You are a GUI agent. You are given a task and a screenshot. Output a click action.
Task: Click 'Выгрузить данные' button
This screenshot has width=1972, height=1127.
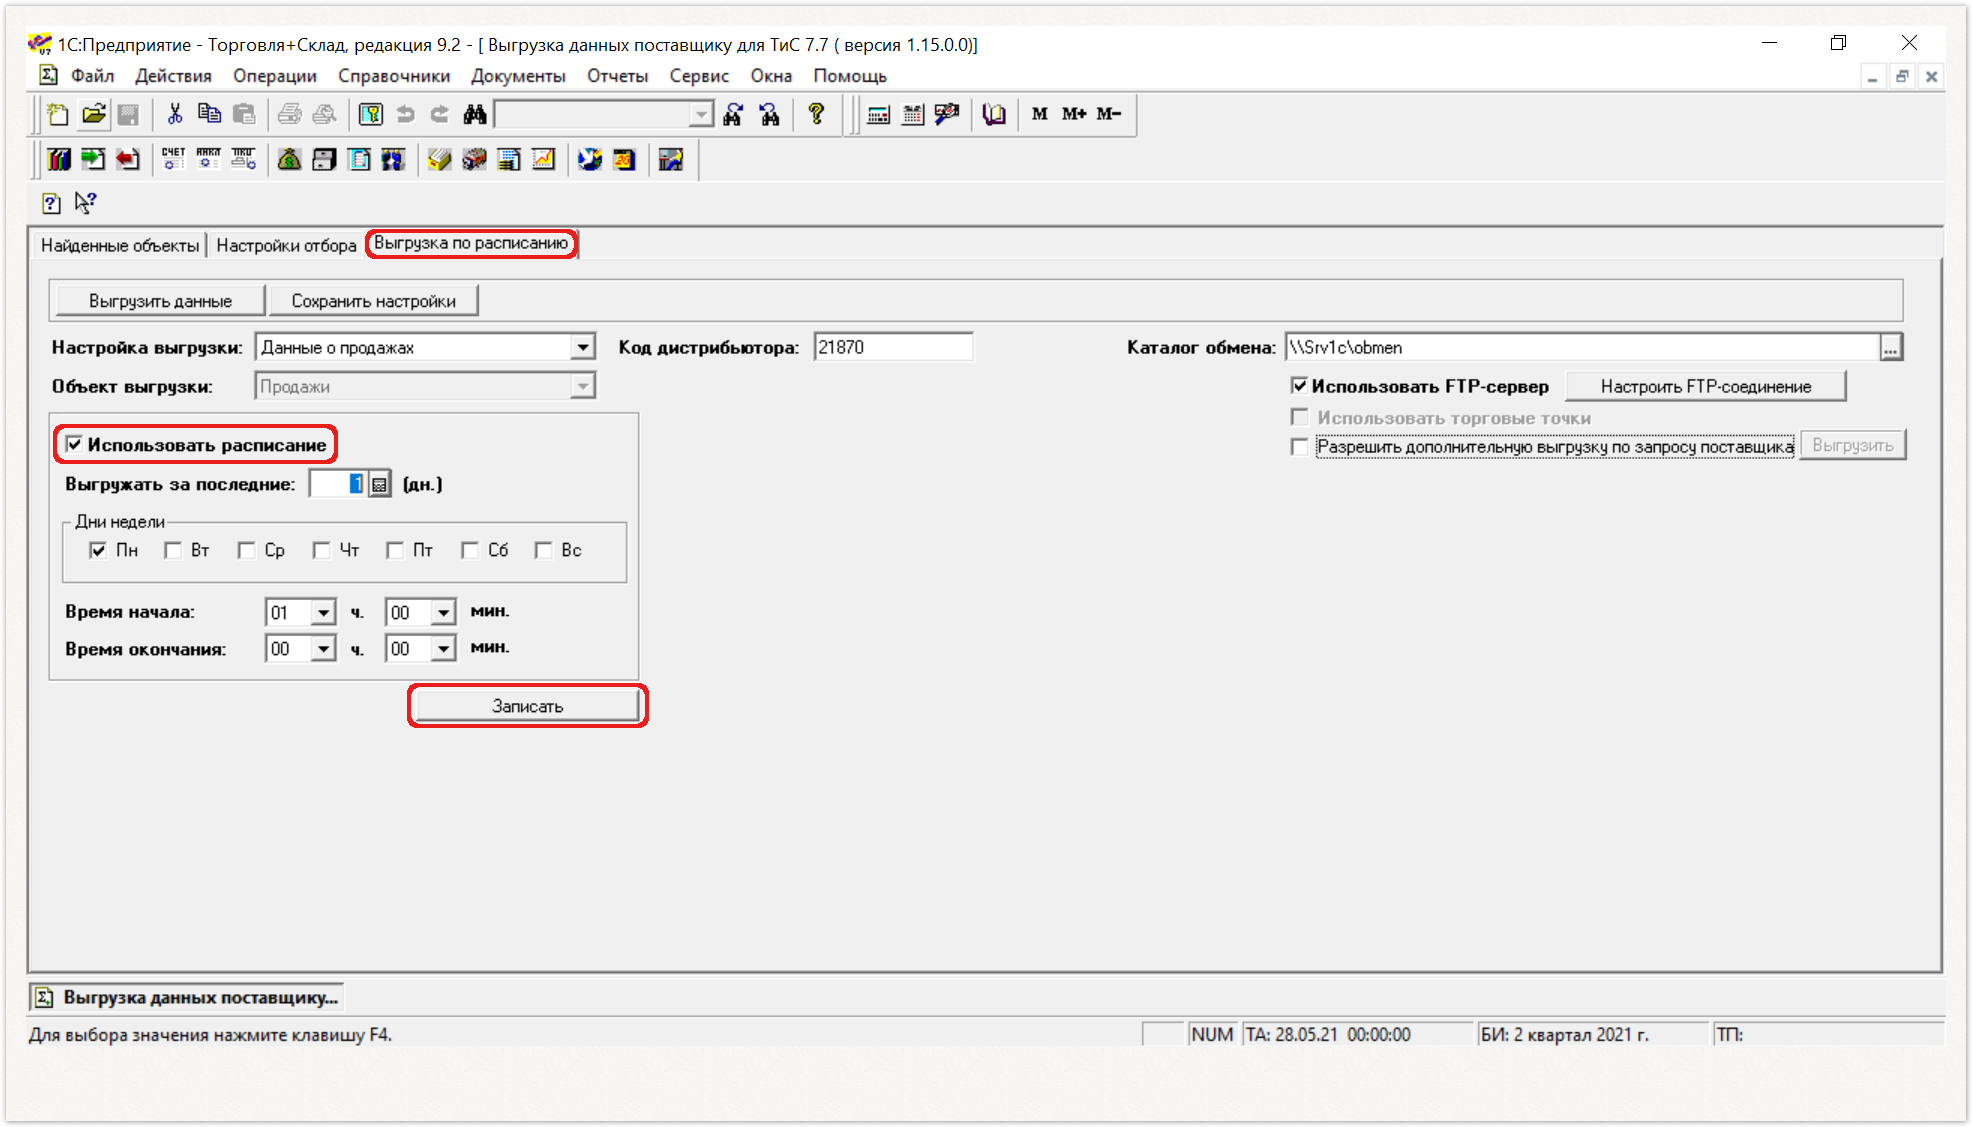click(x=160, y=301)
